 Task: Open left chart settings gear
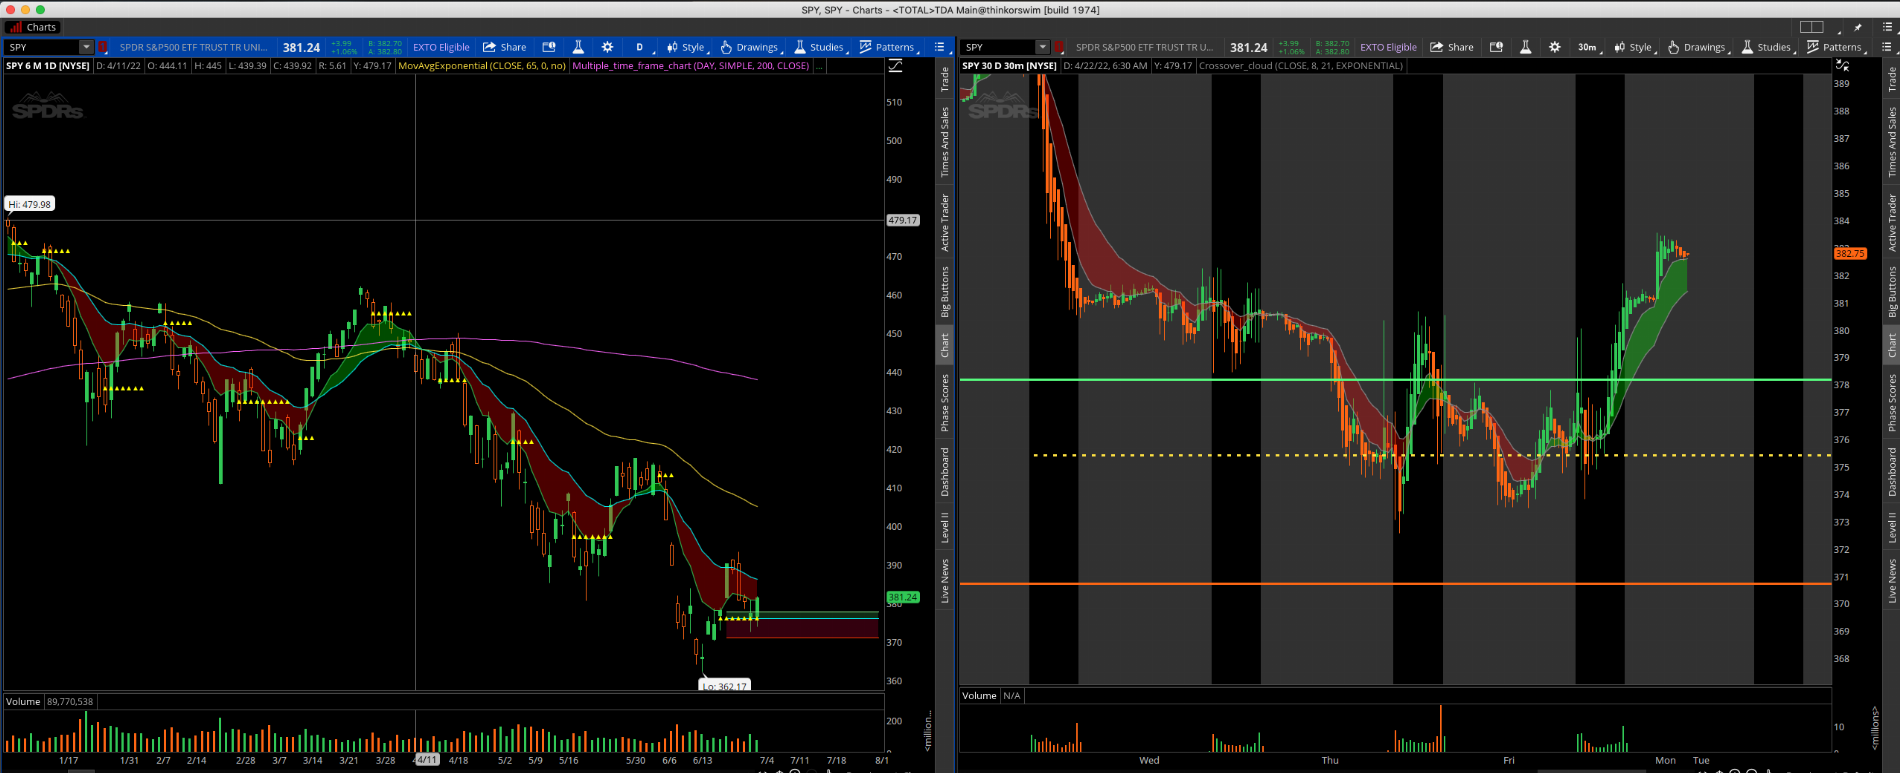(x=607, y=47)
